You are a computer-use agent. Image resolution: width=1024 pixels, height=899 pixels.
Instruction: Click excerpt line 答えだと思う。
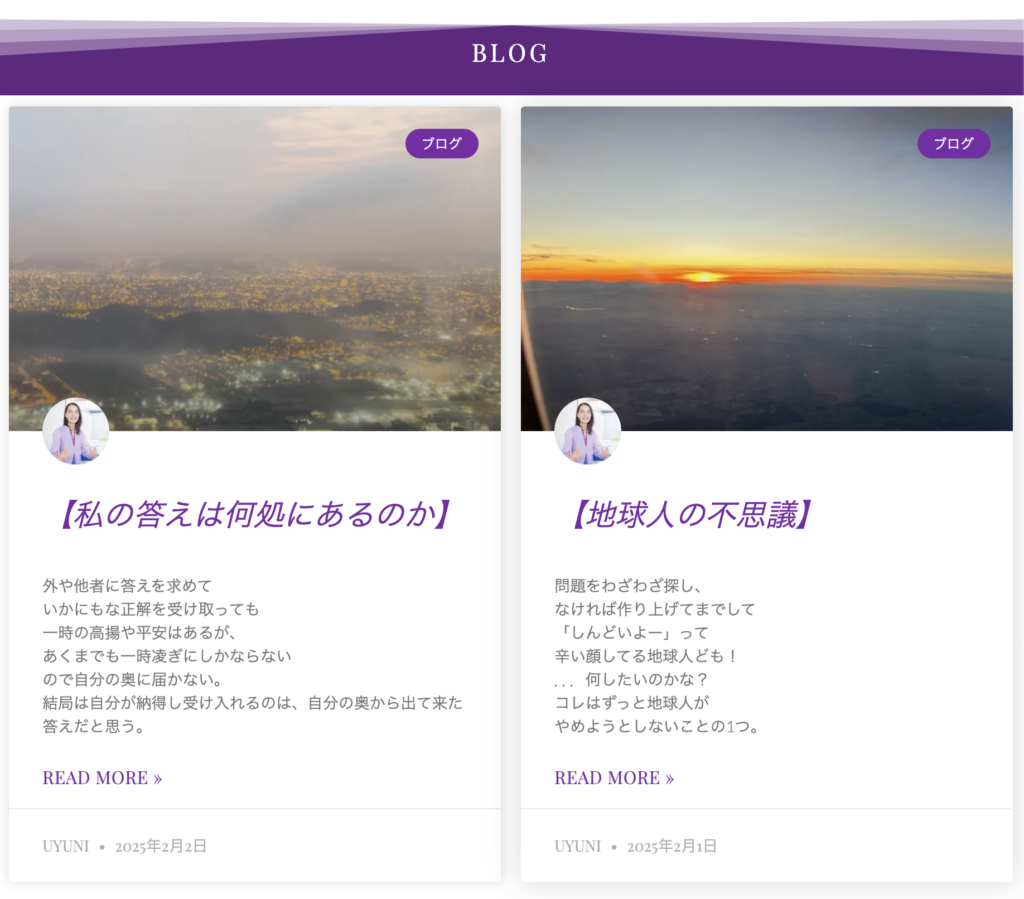[94, 726]
